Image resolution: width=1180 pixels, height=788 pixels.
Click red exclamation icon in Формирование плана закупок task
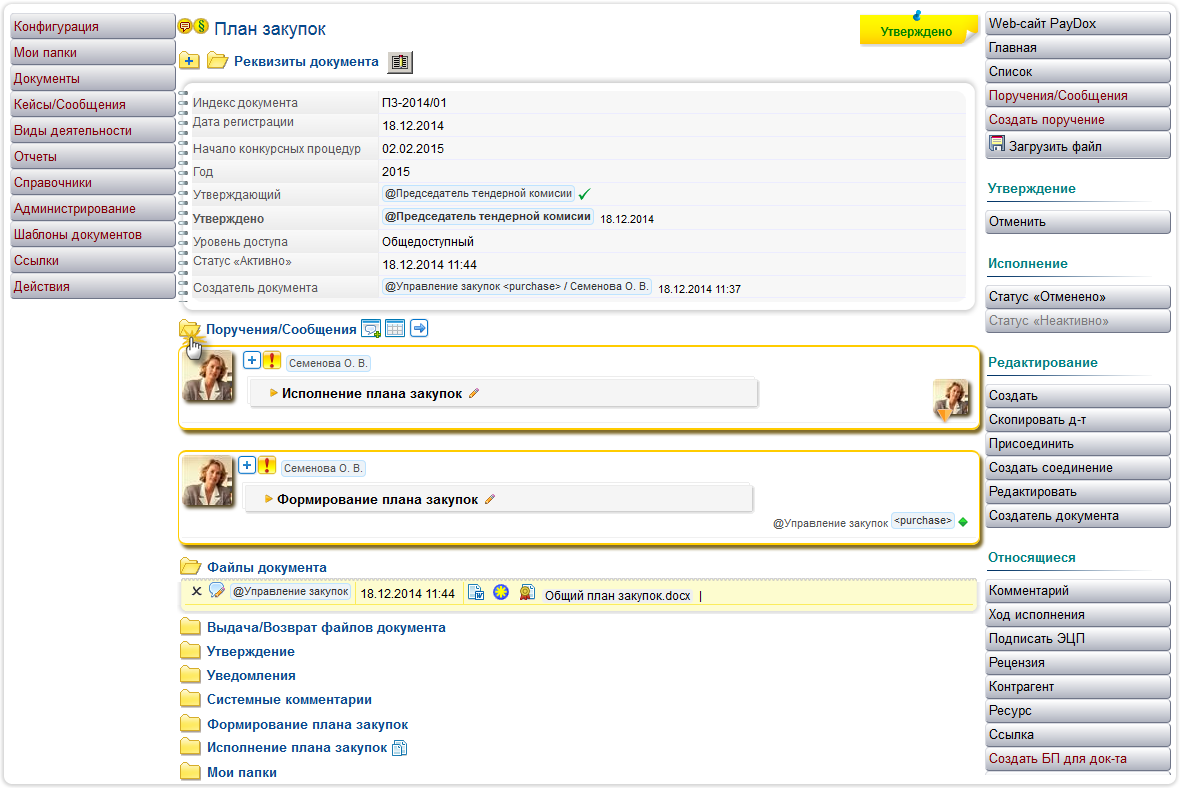(267, 465)
